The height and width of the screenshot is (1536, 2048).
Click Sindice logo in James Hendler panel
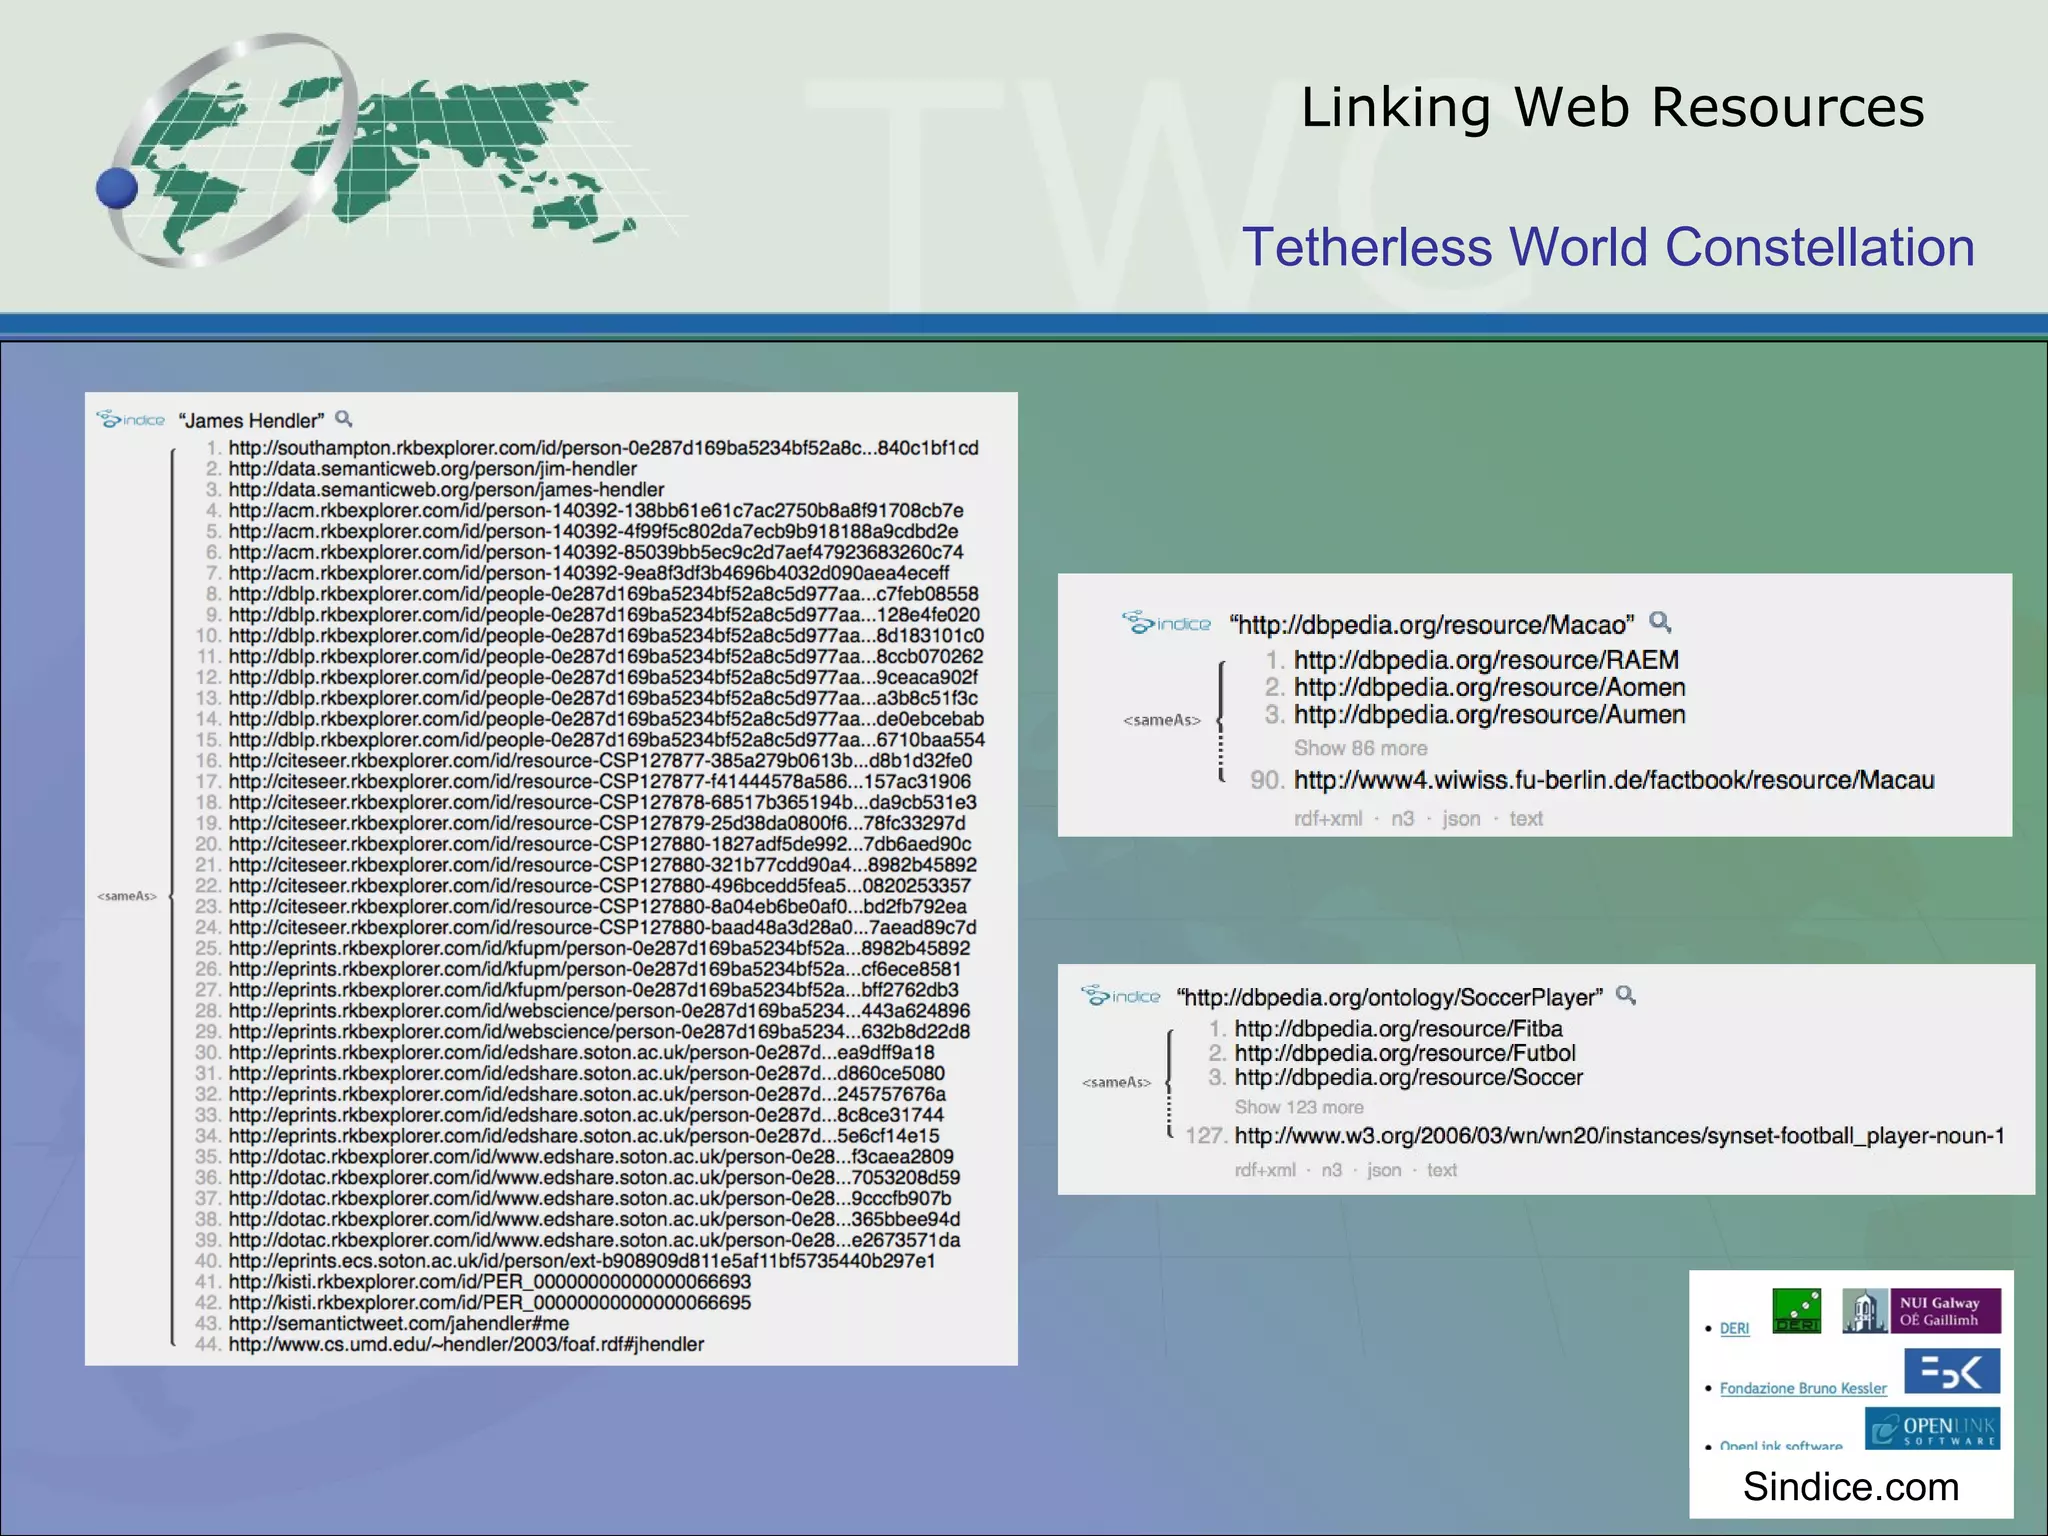point(131,419)
